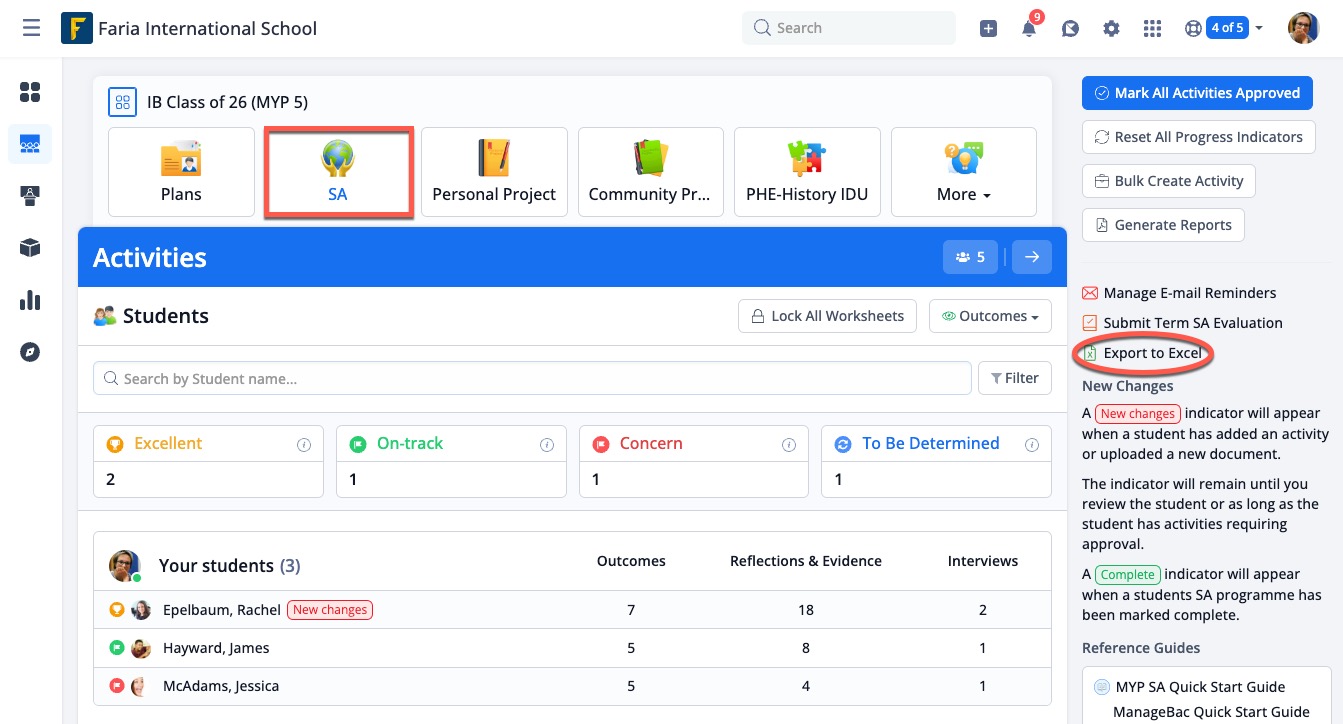Click the bar chart icon in sidebar
The height and width of the screenshot is (724, 1343).
pos(30,300)
